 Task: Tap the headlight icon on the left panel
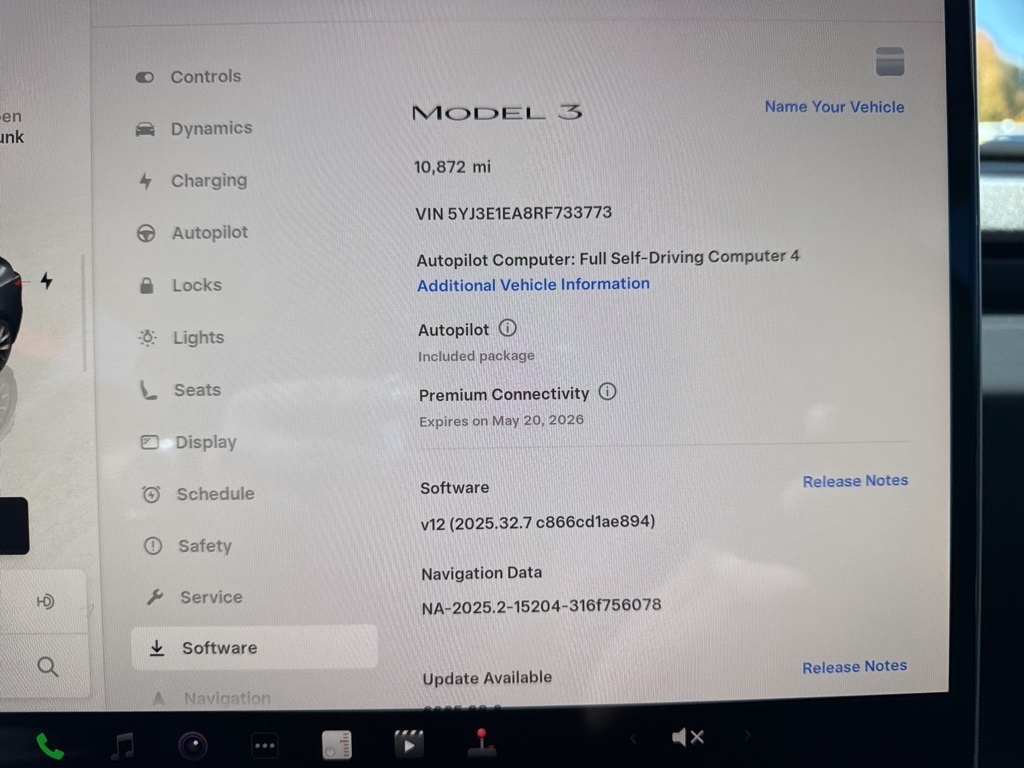[45, 601]
